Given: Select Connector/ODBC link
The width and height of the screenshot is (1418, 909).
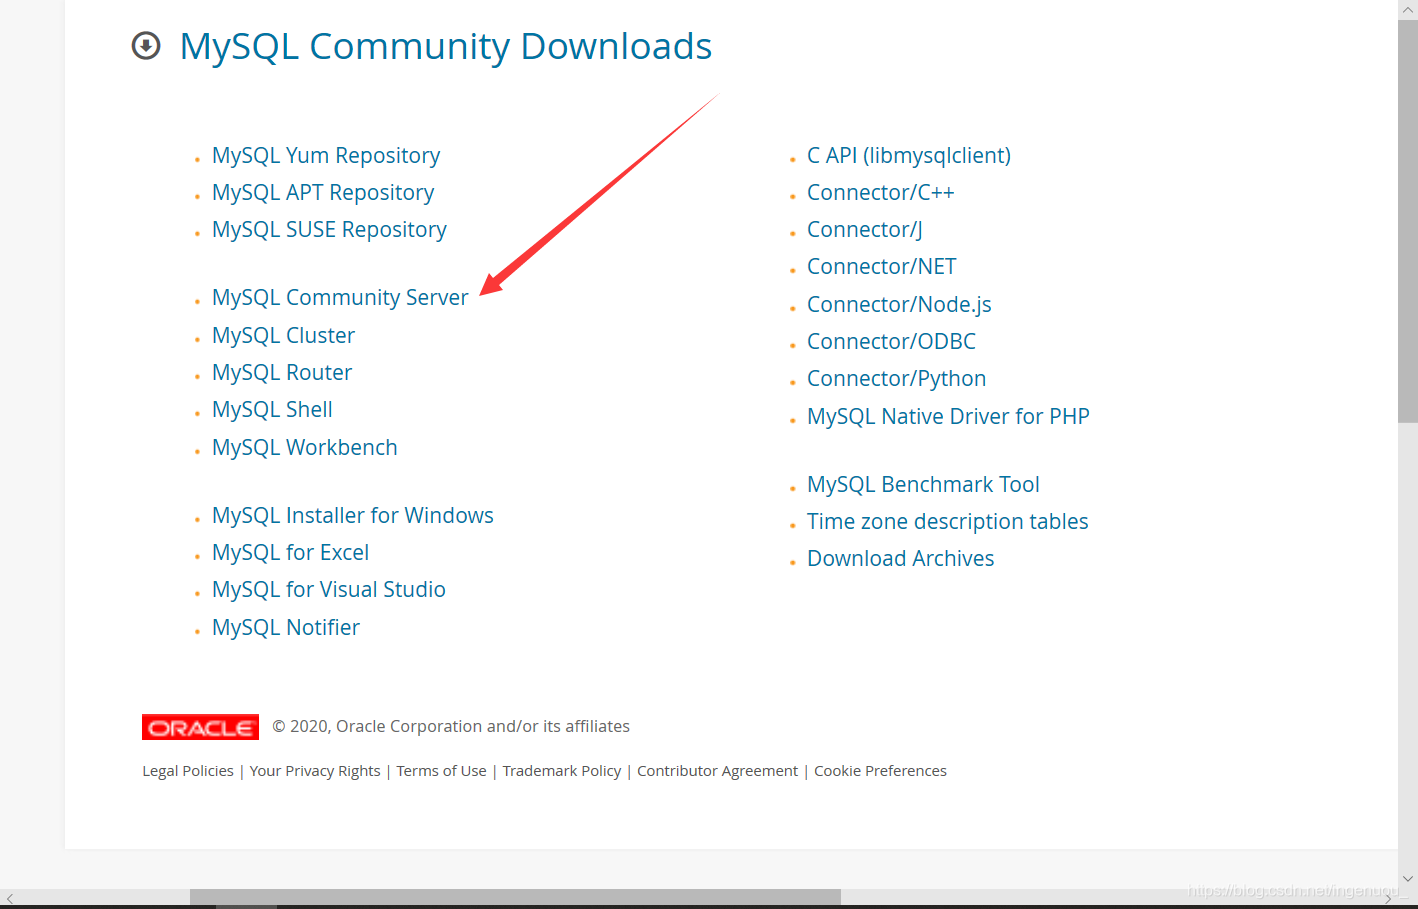Looking at the screenshot, I should coord(891,342).
